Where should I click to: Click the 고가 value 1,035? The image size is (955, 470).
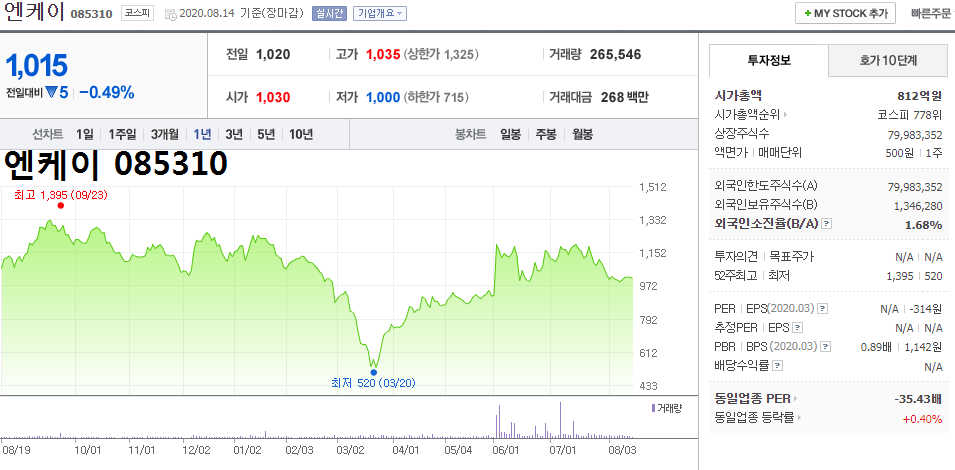[x=382, y=55]
